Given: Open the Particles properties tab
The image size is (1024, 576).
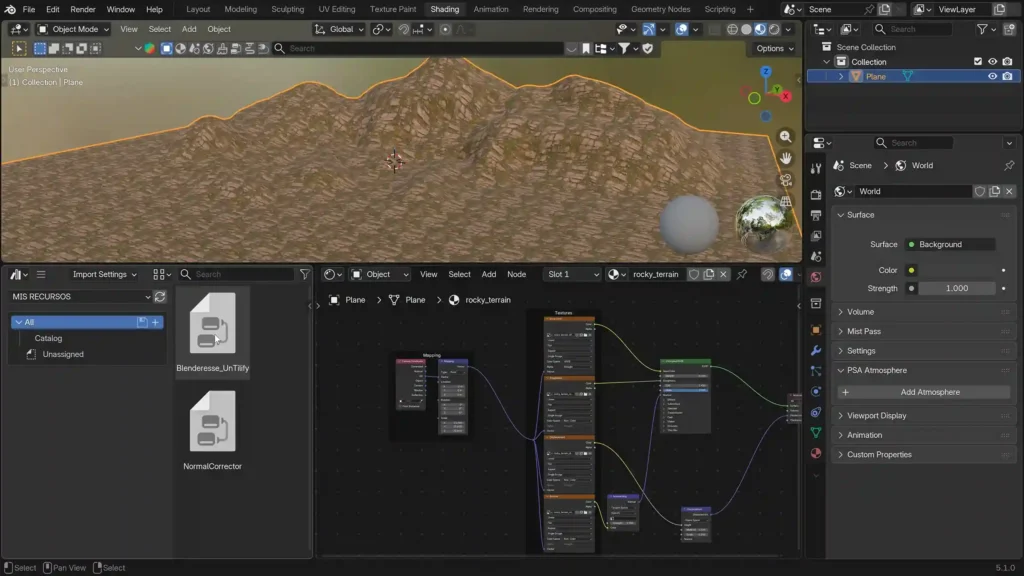Looking at the screenshot, I should coord(816,371).
